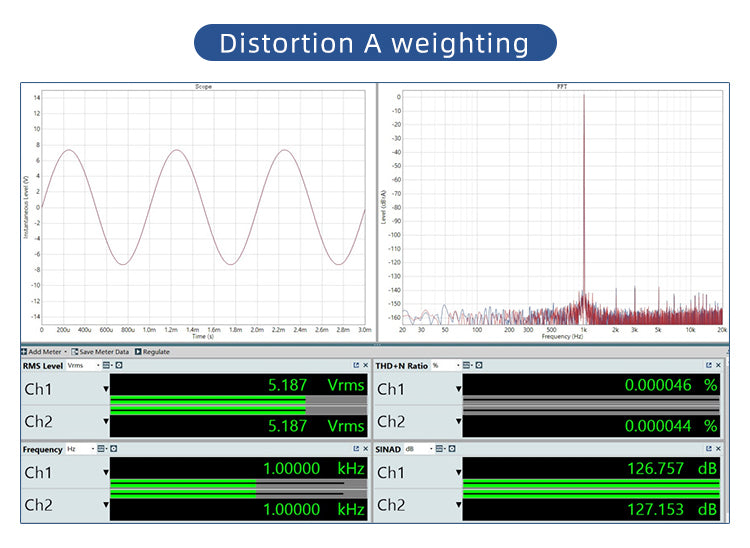Pop out the RMS Level meter panel
This screenshot has height=548, width=750.
pos(356,366)
